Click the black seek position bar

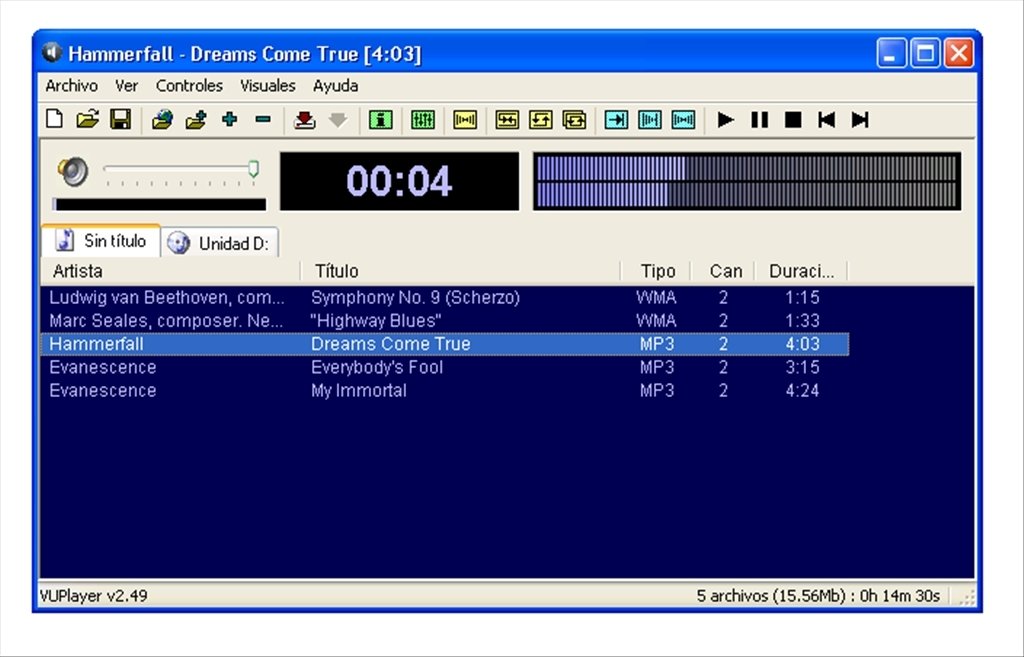click(159, 204)
